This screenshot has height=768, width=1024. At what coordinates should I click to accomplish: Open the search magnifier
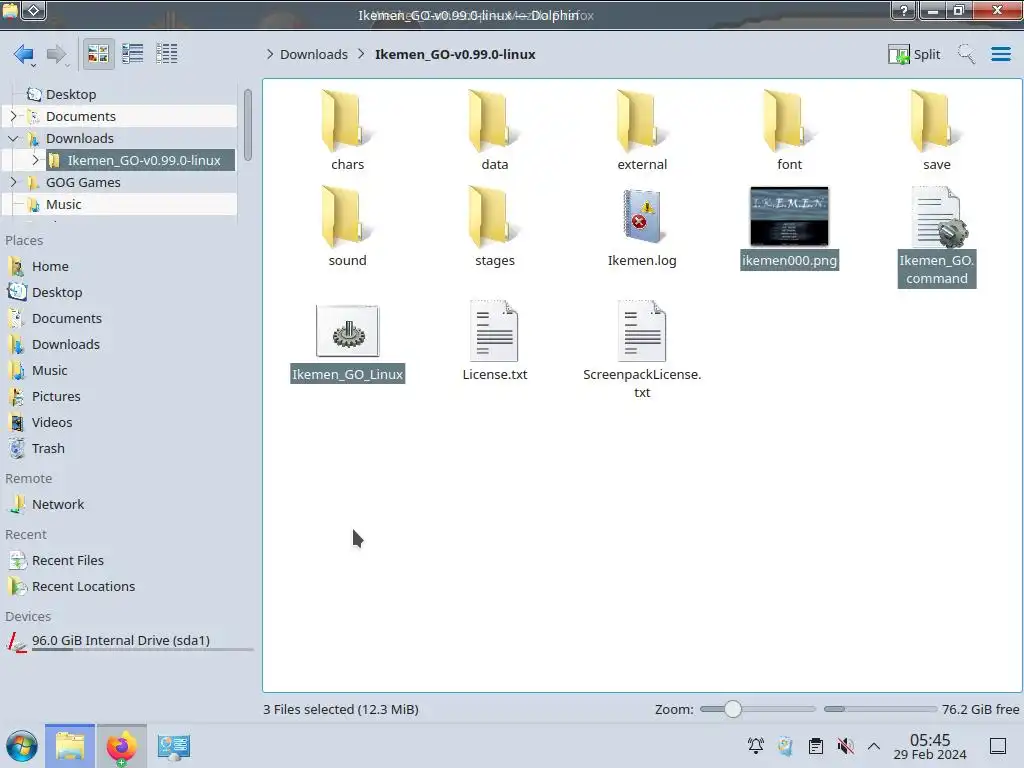[966, 54]
